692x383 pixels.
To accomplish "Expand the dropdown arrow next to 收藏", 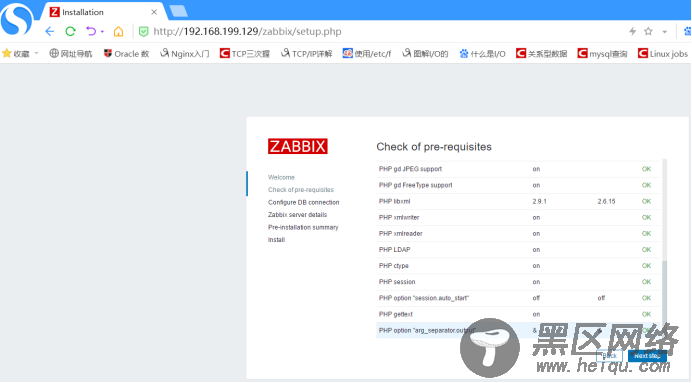I will [x=37, y=53].
